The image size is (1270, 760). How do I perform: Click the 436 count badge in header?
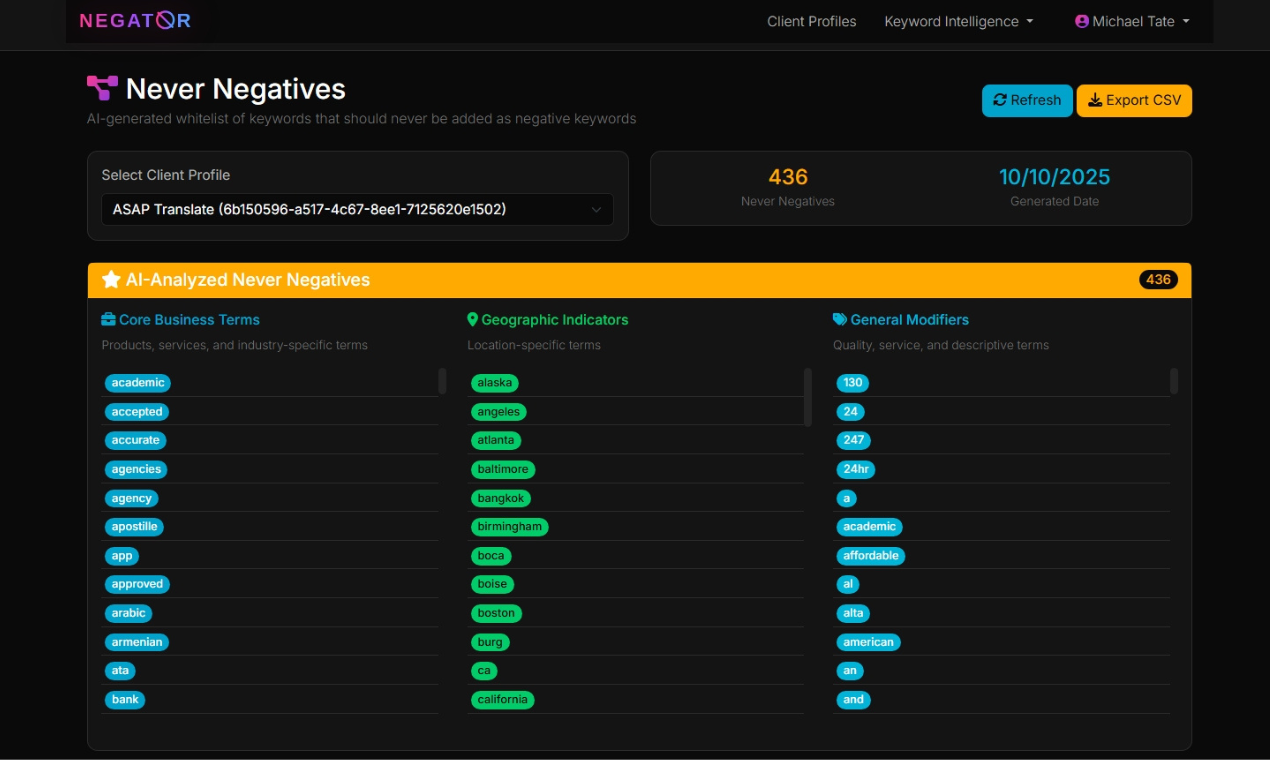coord(1158,280)
